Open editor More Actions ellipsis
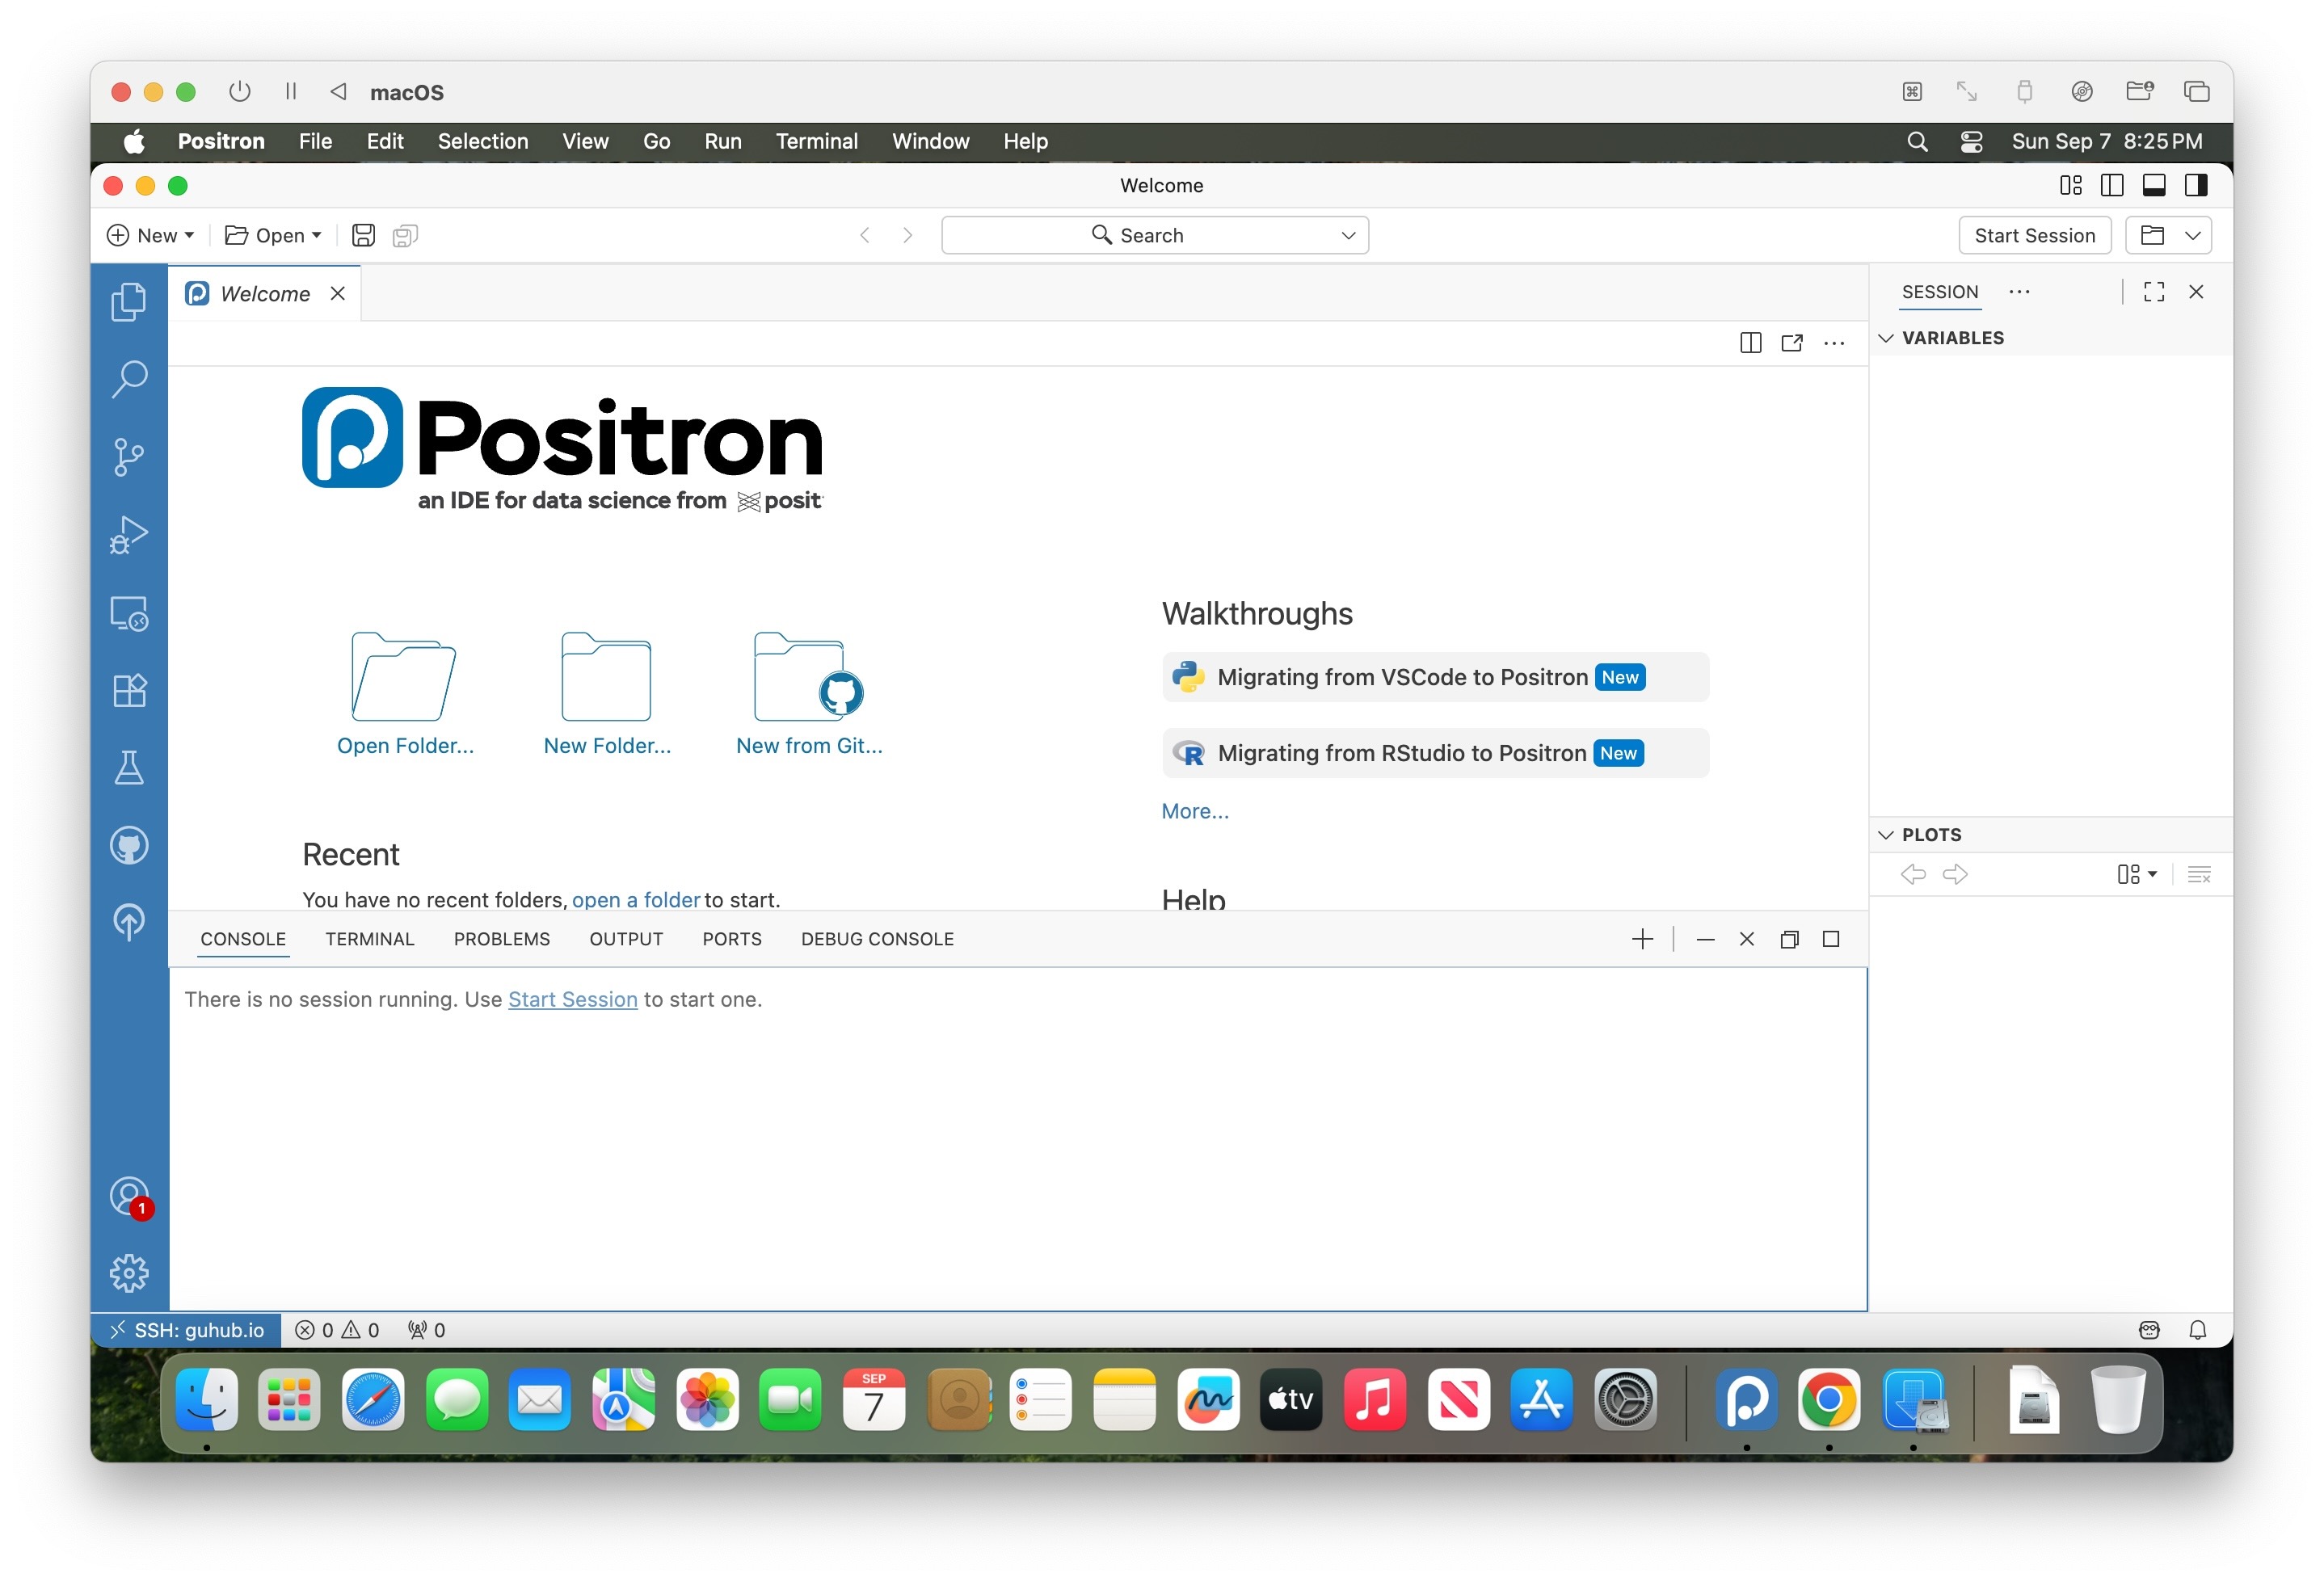Screen dimensions: 2324x1582 click(1834, 343)
